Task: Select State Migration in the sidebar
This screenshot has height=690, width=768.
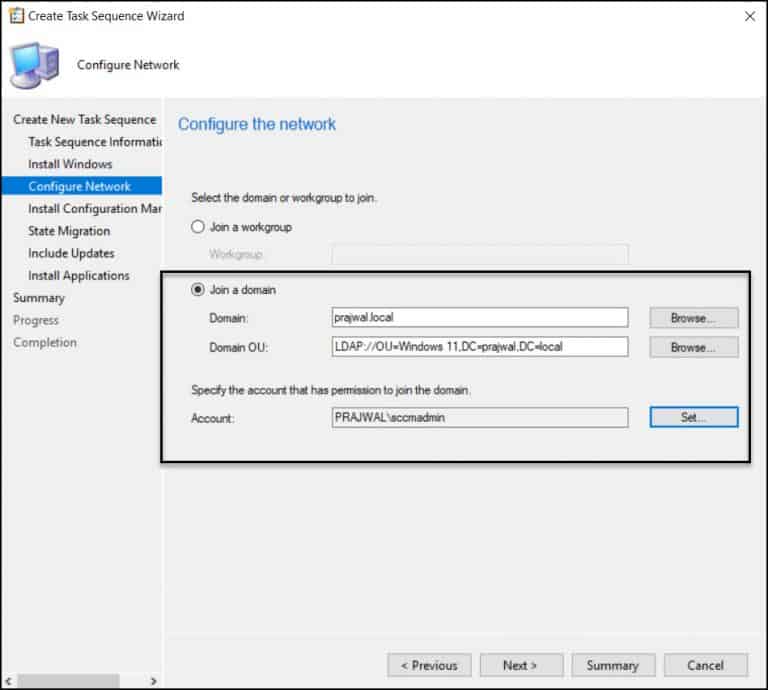Action: click(x=69, y=231)
